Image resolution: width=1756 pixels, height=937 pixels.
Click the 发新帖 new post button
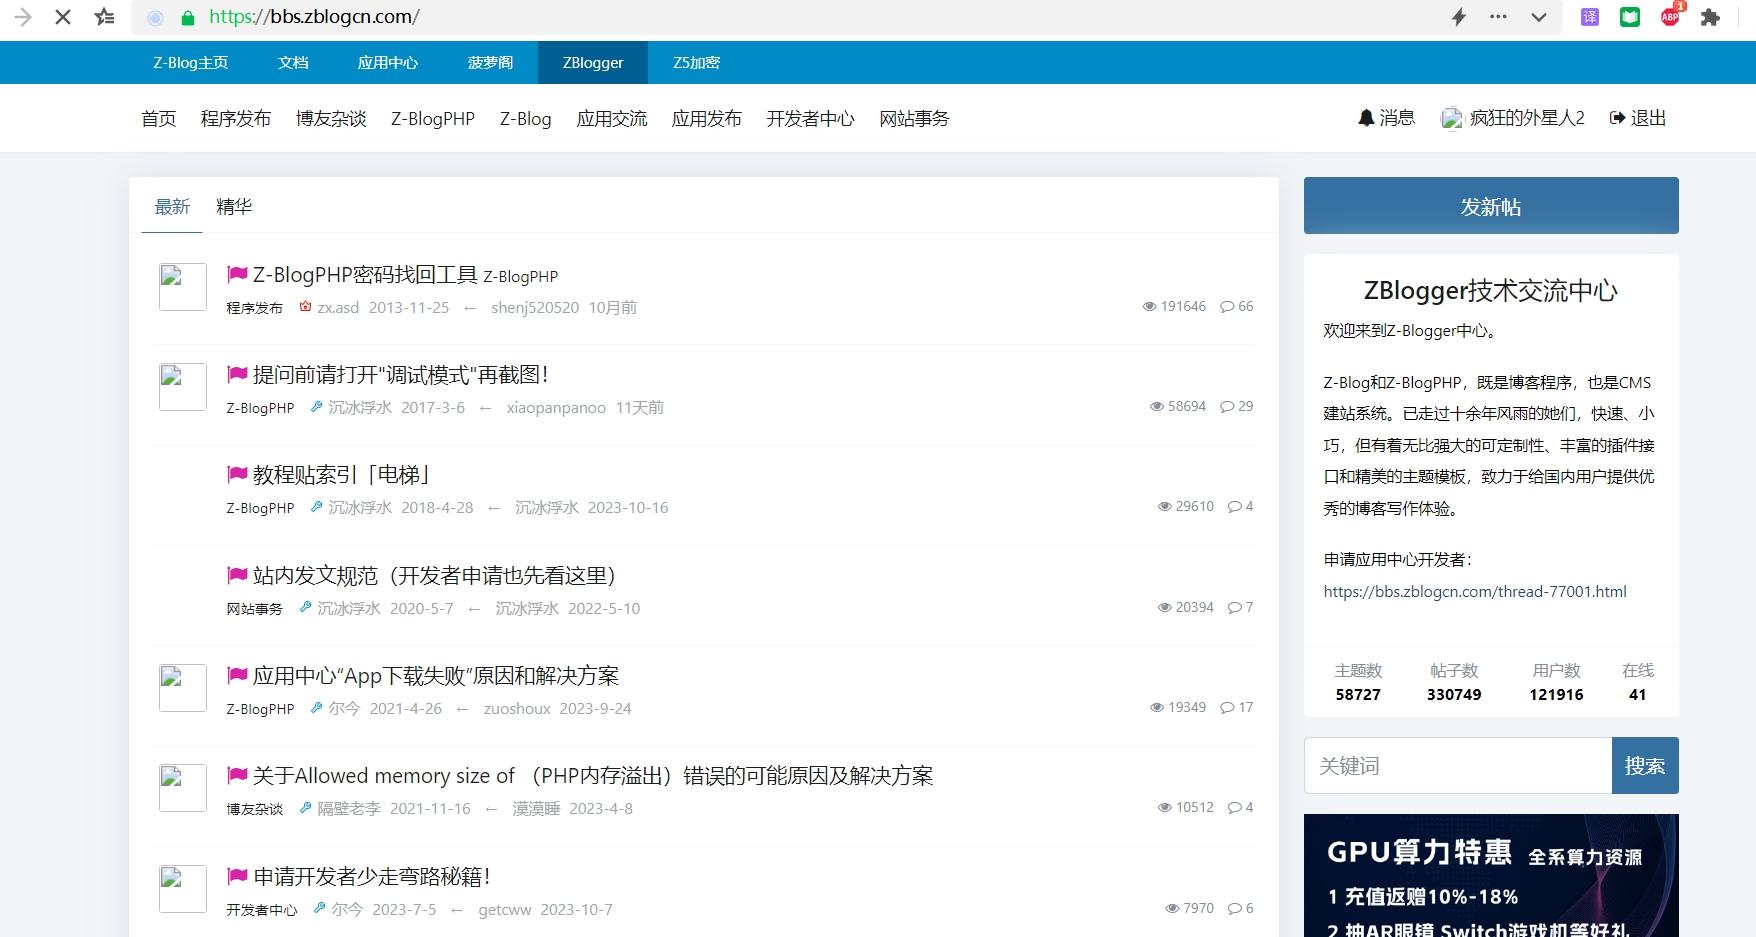pyautogui.click(x=1491, y=206)
